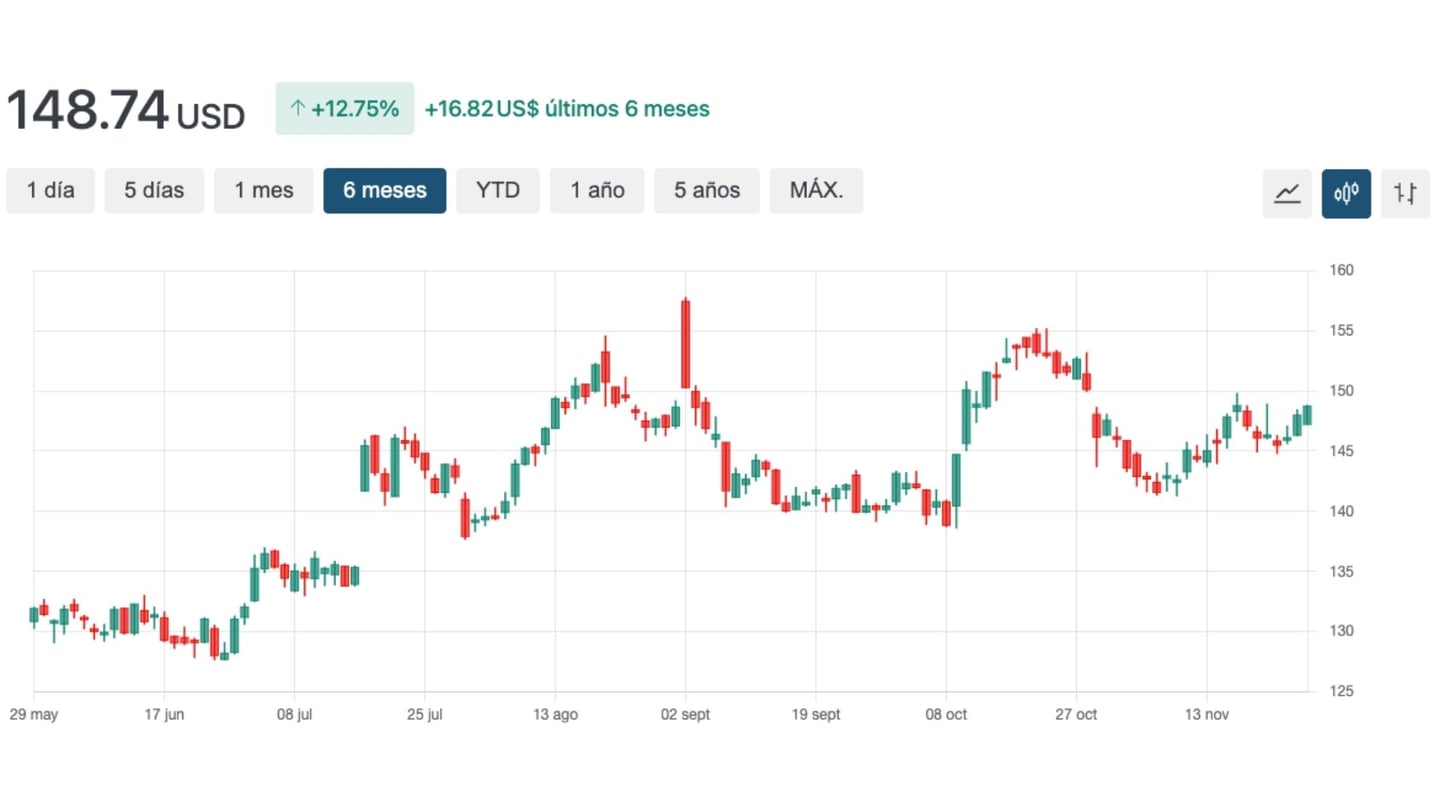Click the 13 nov date axis label
1440x810 pixels.
coord(1206,715)
